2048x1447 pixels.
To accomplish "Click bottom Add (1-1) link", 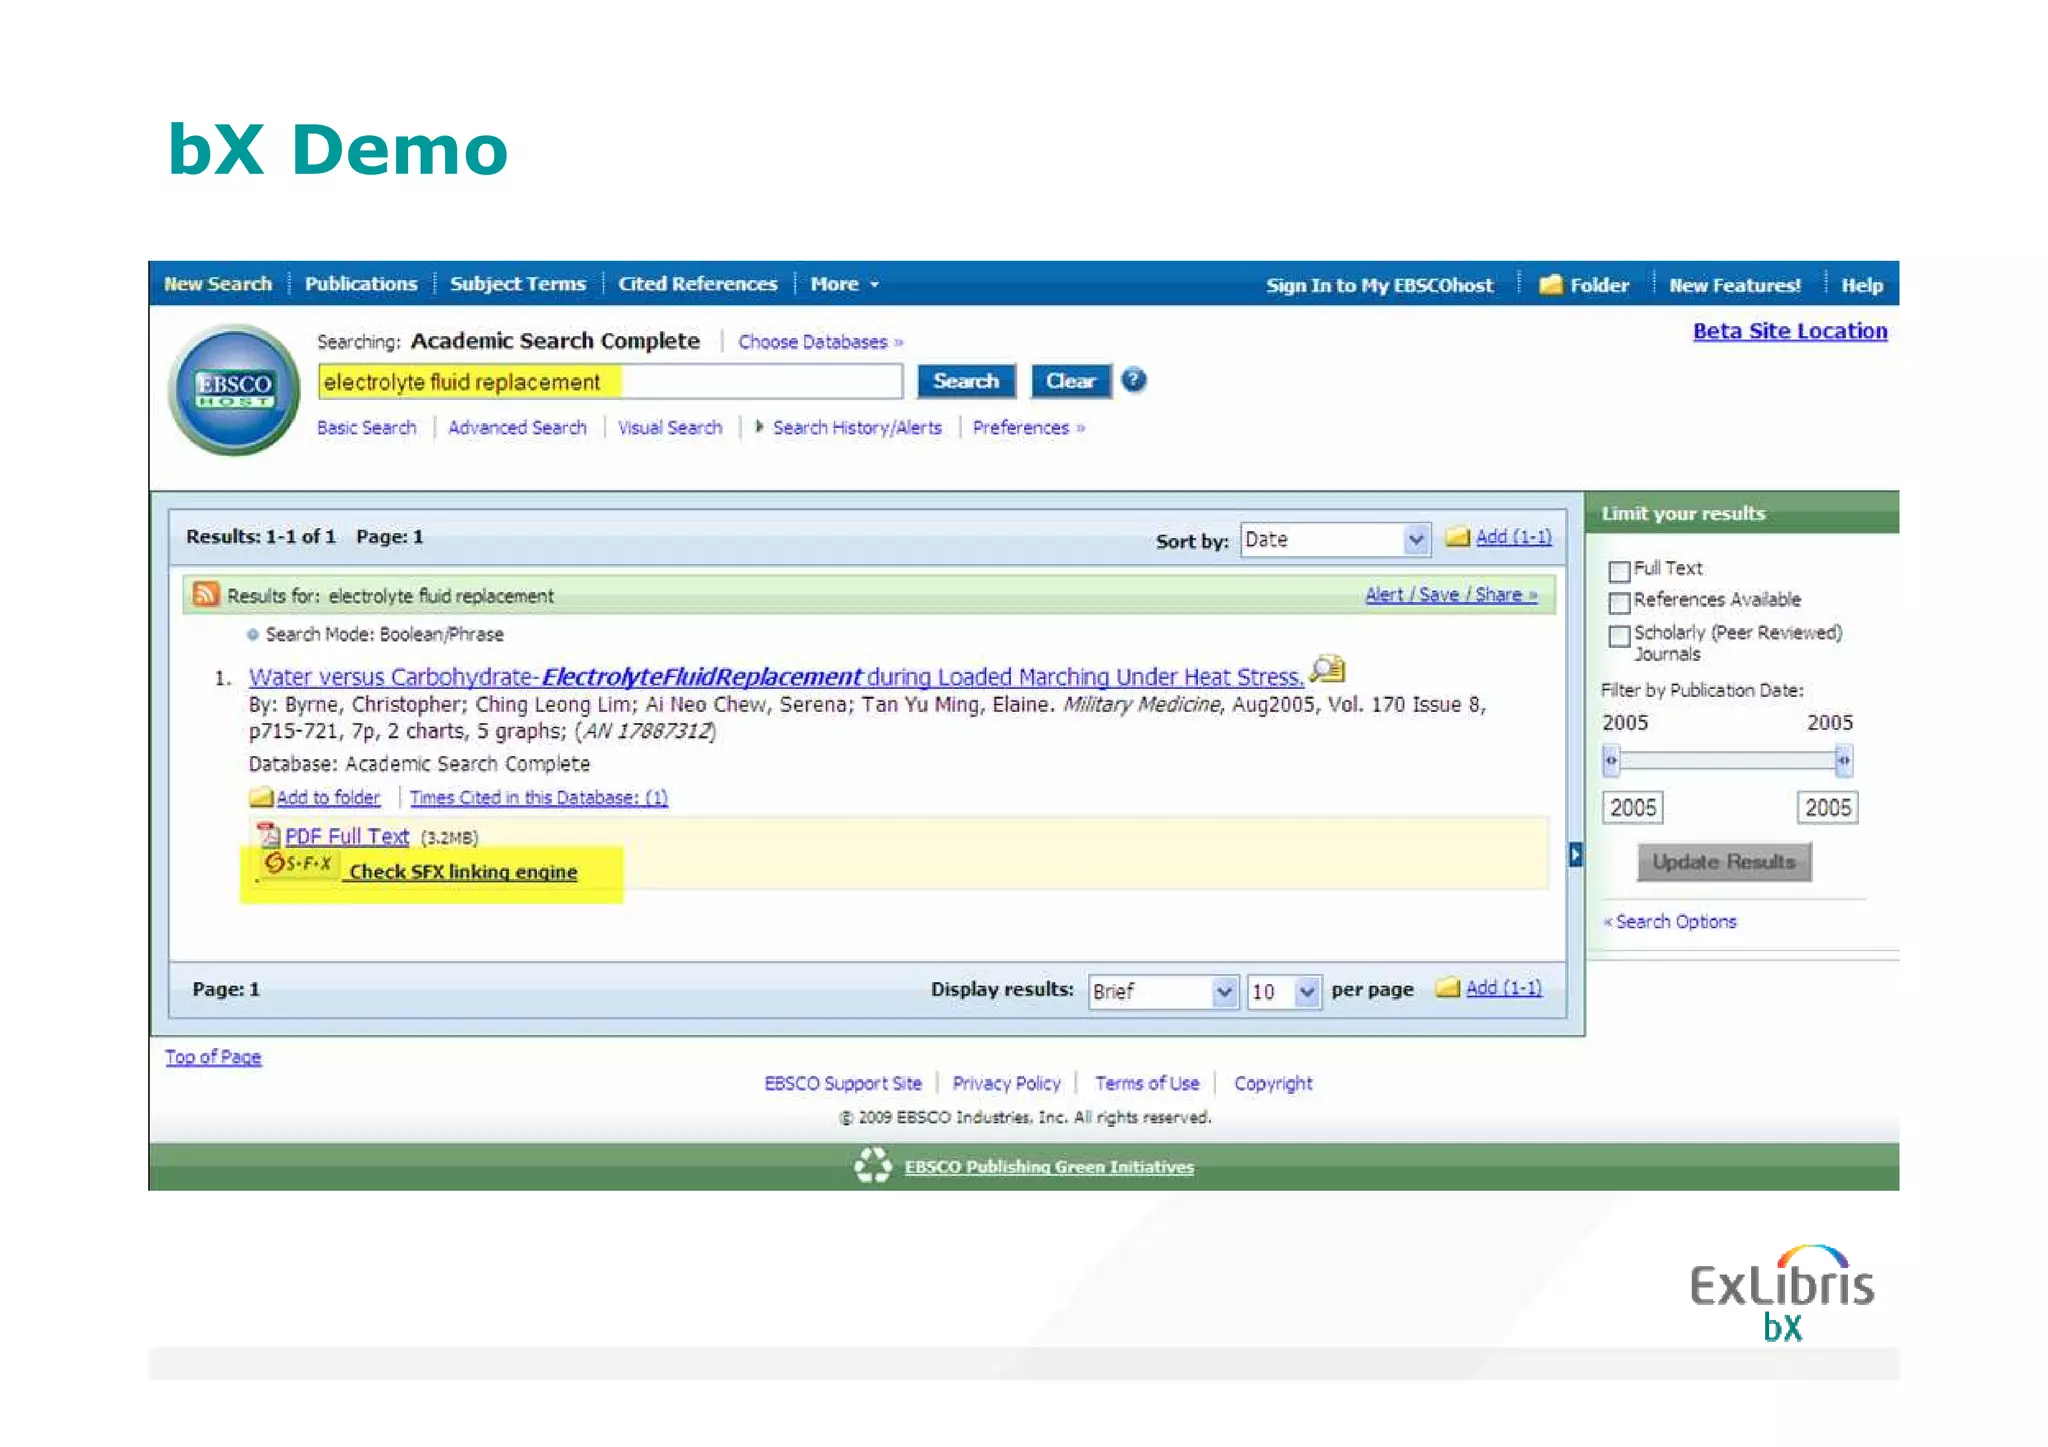I will pos(1504,988).
